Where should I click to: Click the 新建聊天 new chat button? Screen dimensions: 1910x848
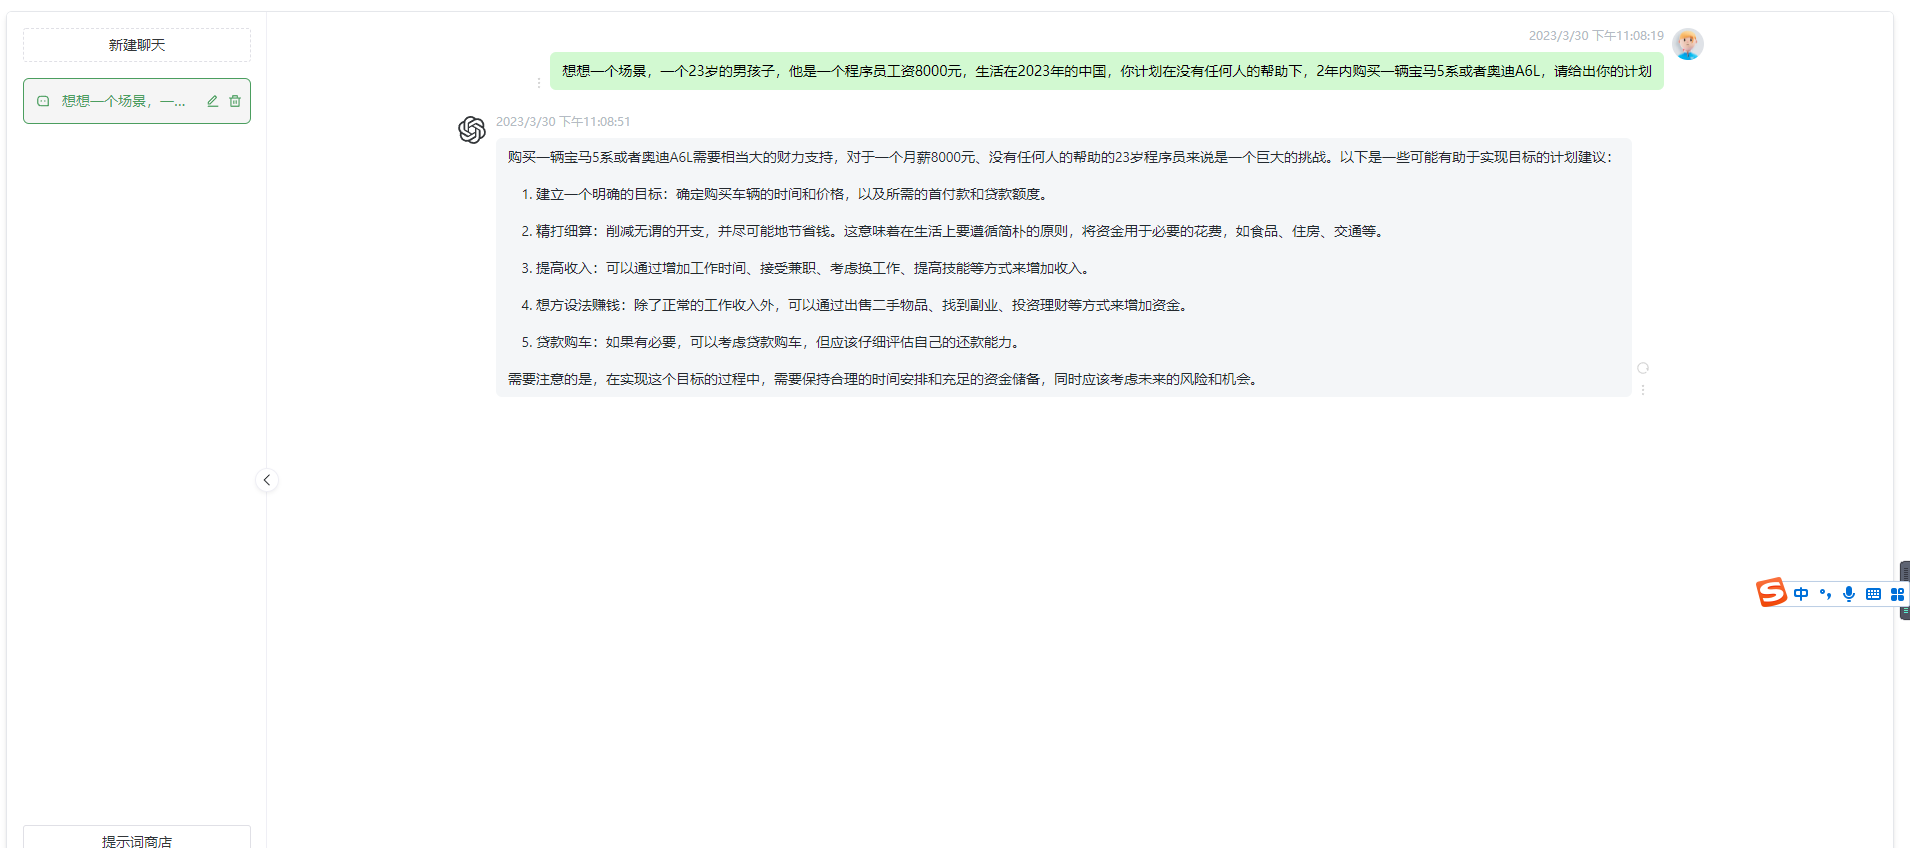tap(137, 45)
